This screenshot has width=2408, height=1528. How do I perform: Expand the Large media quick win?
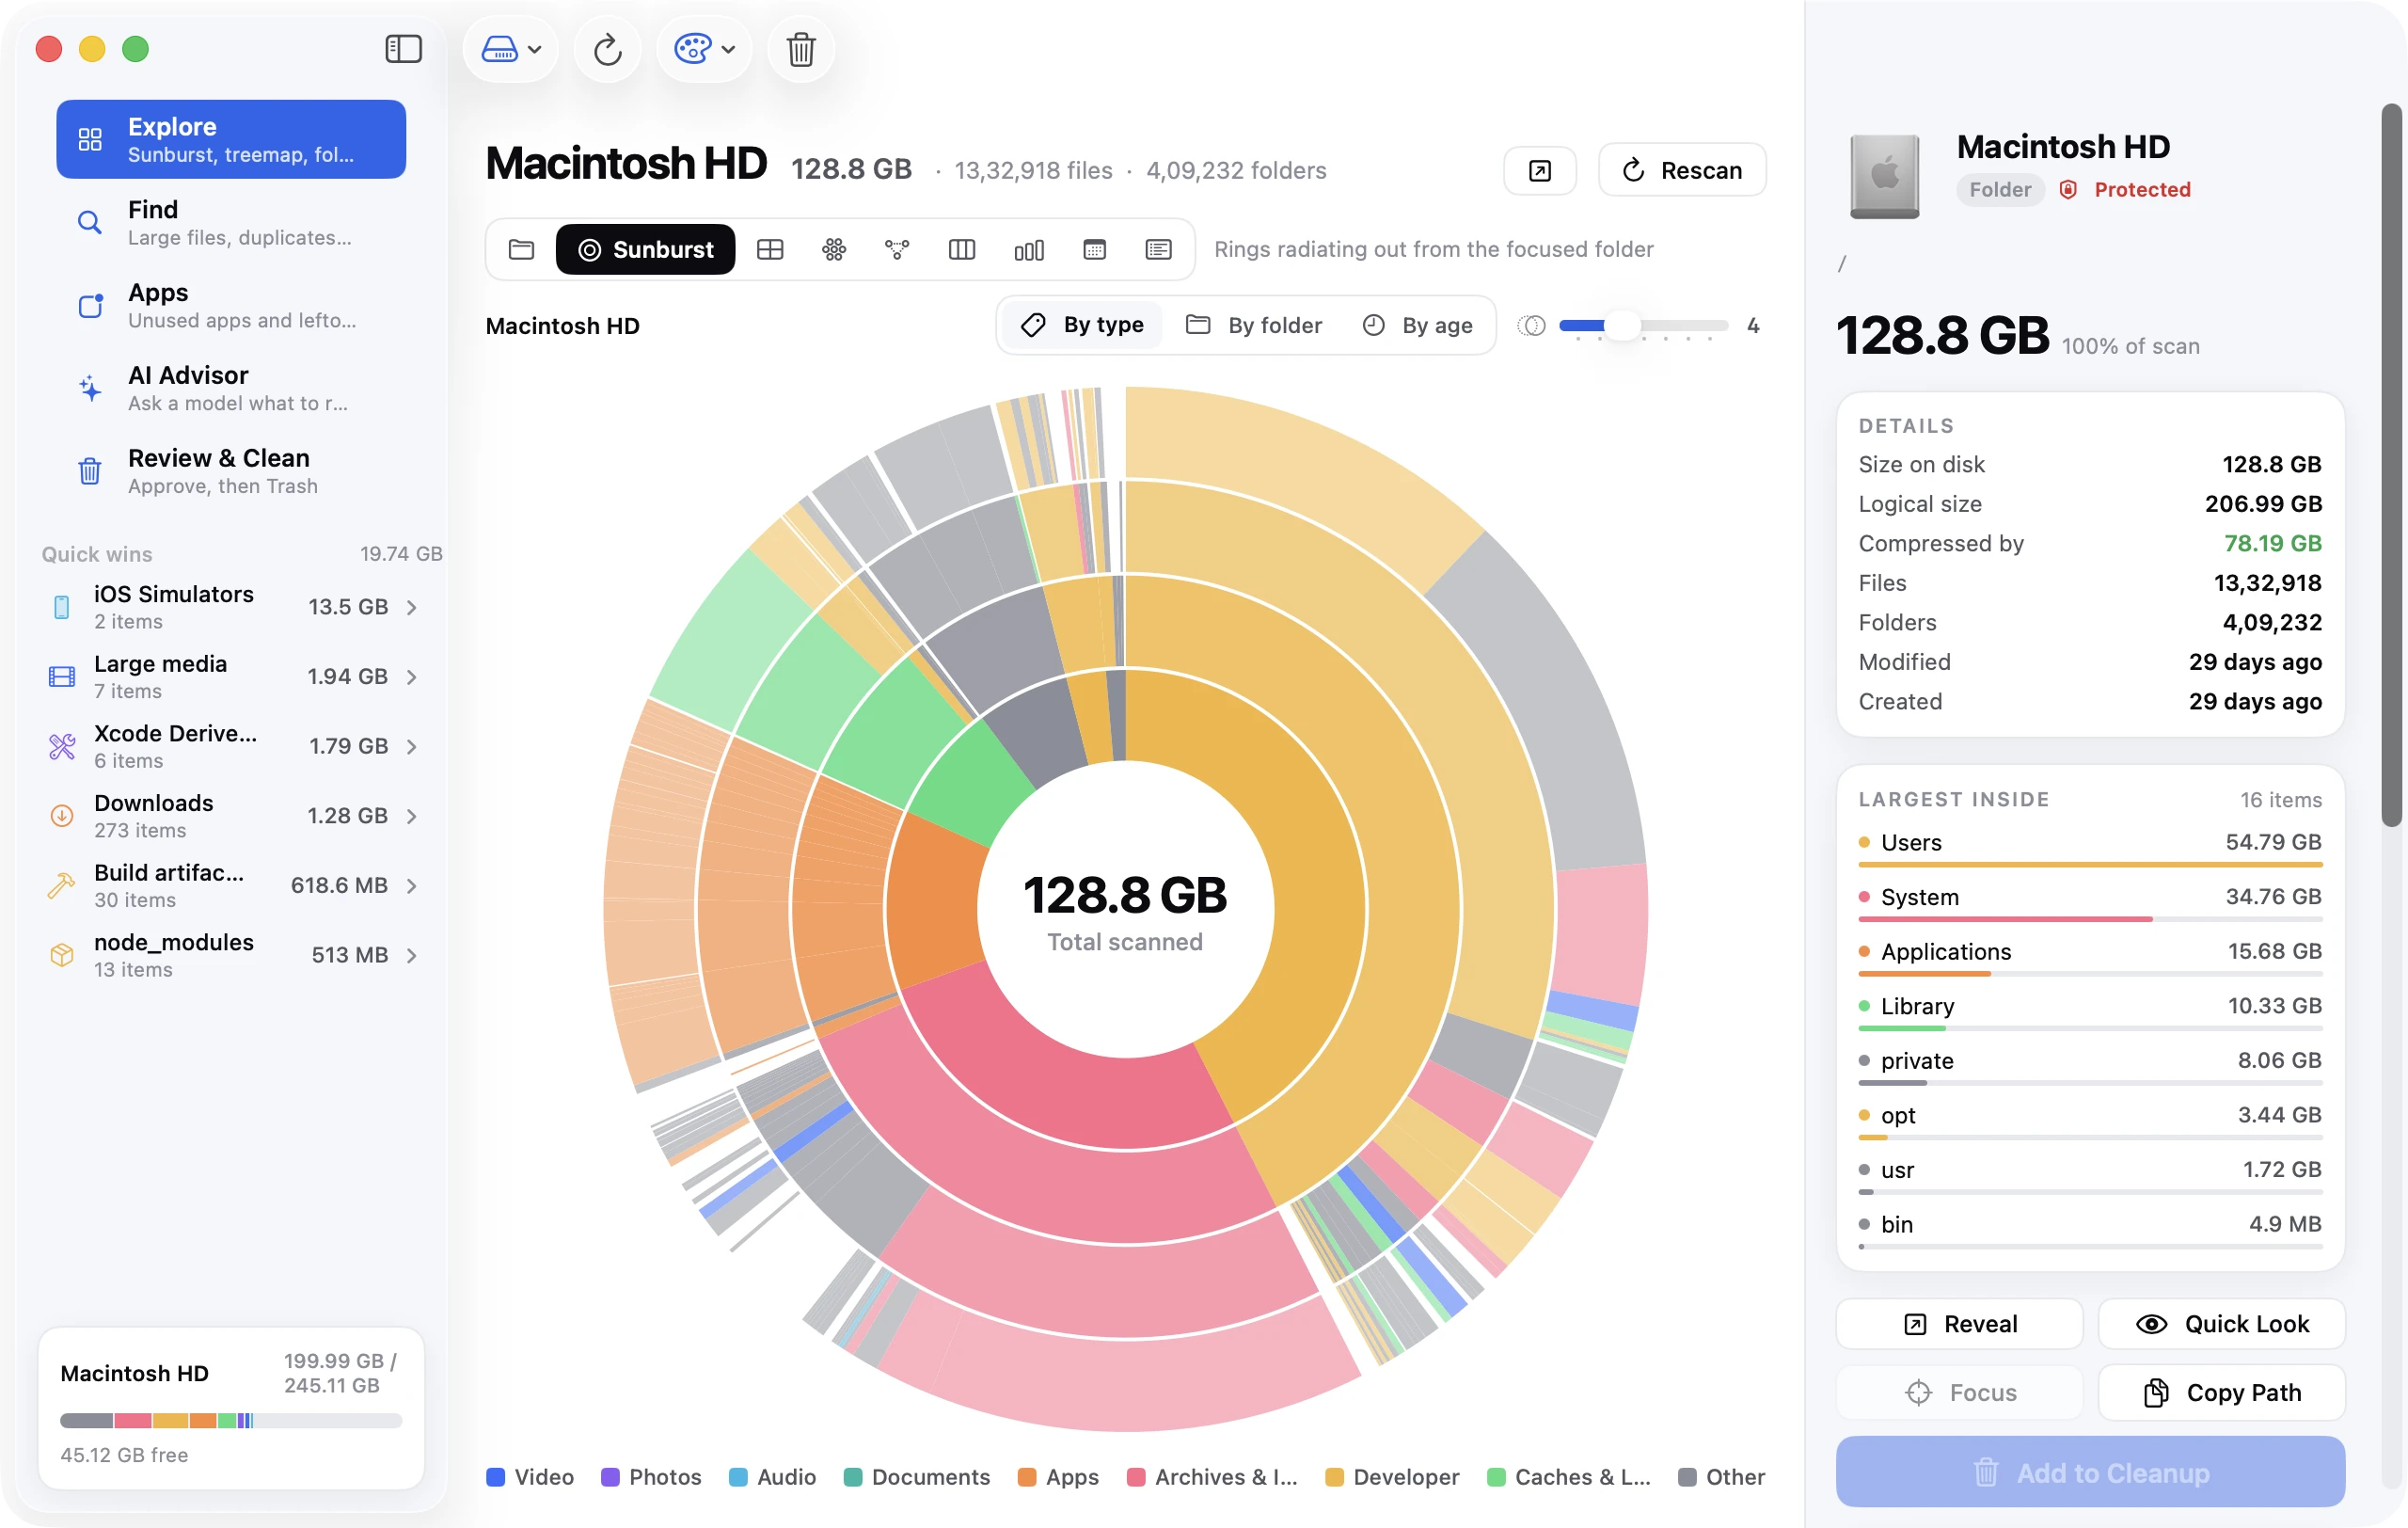coord(231,677)
